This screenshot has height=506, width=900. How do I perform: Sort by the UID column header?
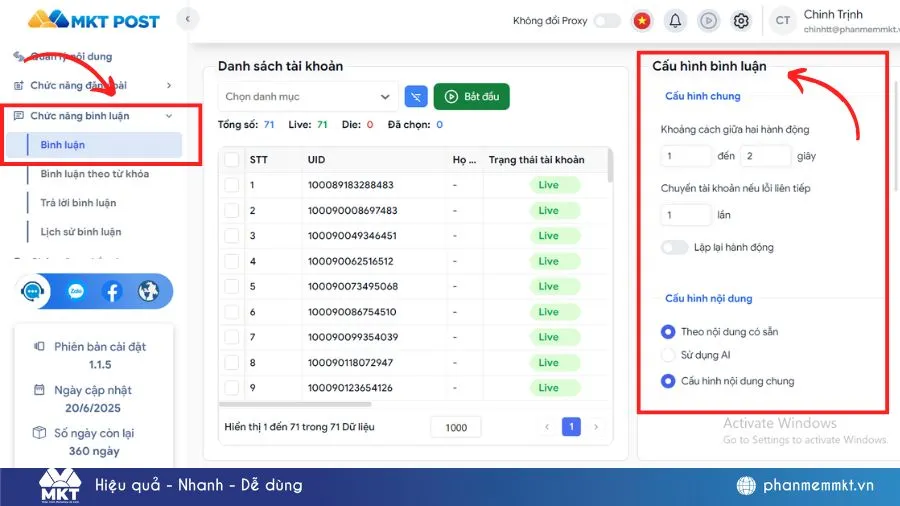pyautogui.click(x=316, y=159)
